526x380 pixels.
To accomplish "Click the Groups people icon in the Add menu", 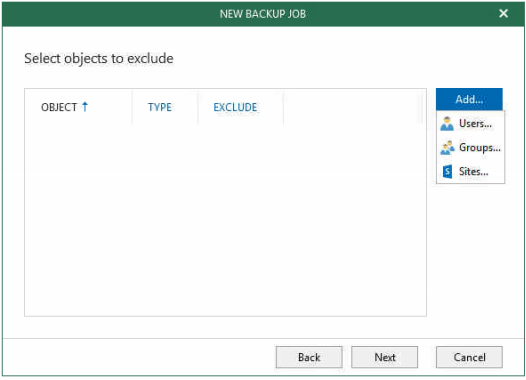I will (x=447, y=148).
